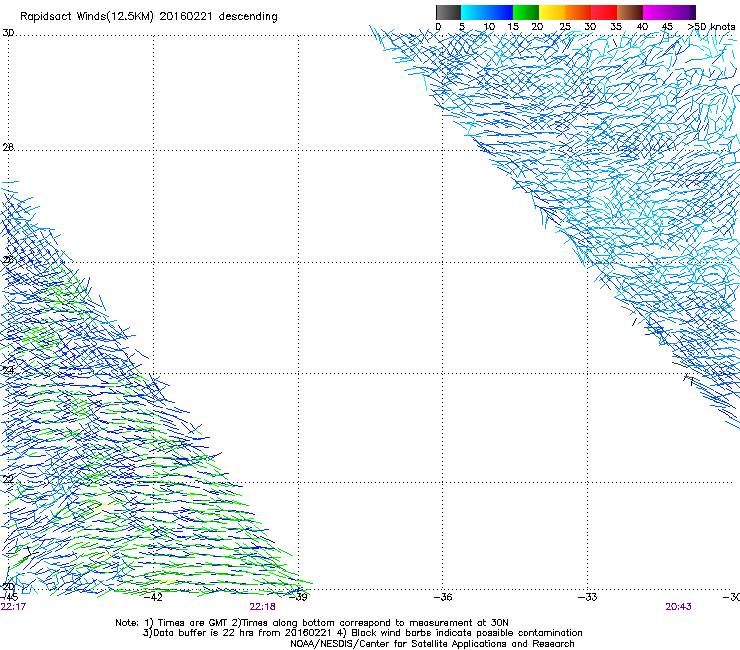Click the NOAA/NESDIS credit line

(432, 644)
